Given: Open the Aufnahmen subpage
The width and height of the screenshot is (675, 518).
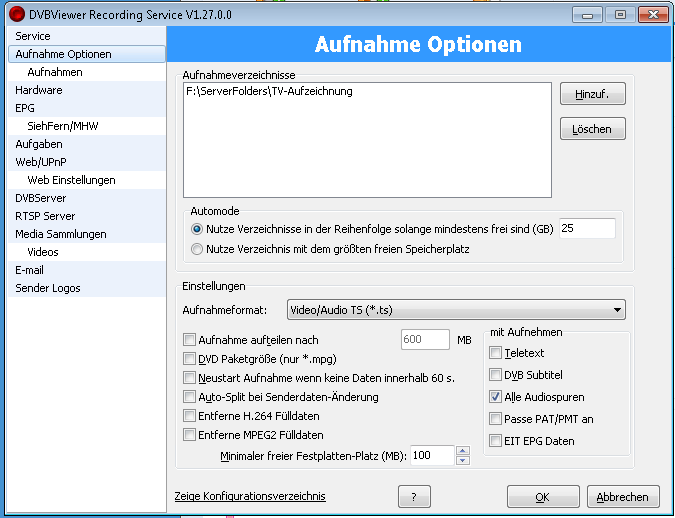Looking at the screenshot, I should pos(87,72).
